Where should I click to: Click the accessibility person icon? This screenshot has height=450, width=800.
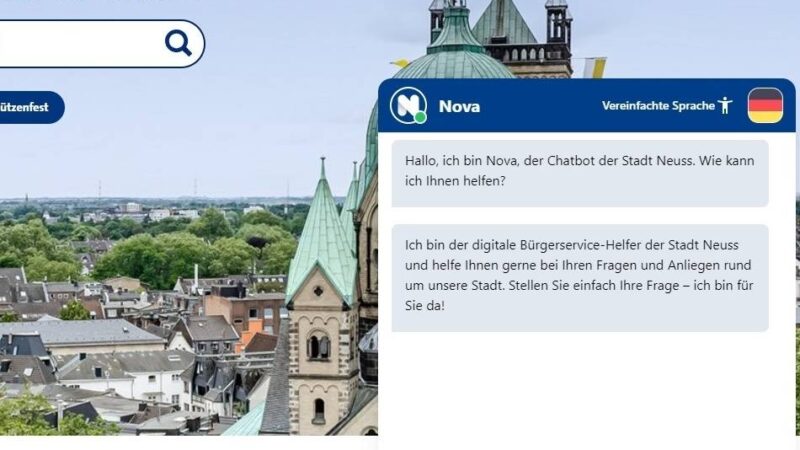pos(726,106)
